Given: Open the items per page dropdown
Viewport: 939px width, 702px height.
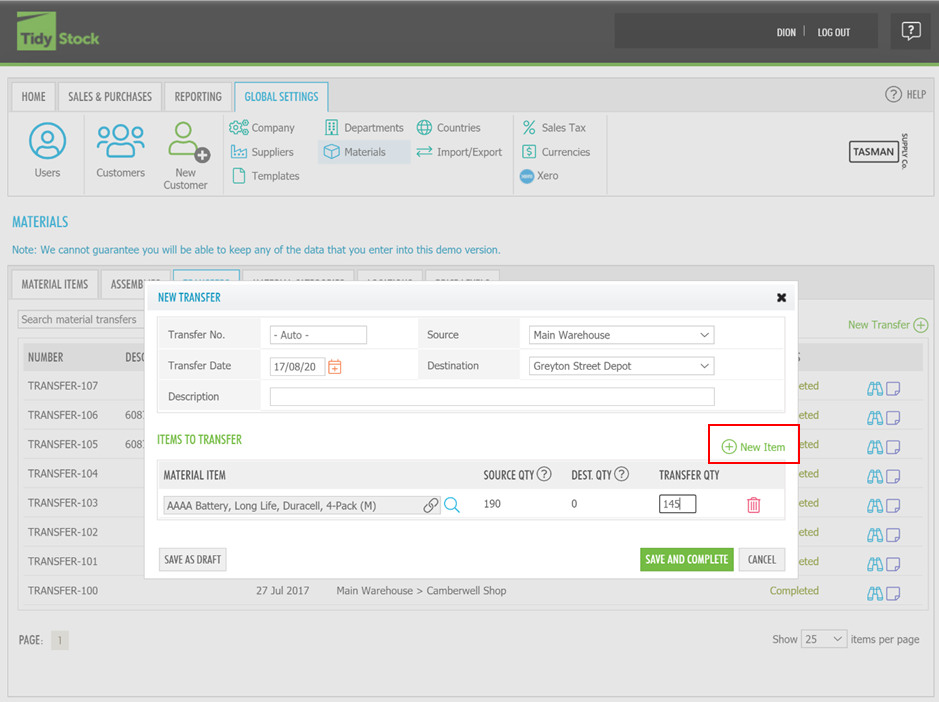Looking at the screenshot, I should point(824,639).
